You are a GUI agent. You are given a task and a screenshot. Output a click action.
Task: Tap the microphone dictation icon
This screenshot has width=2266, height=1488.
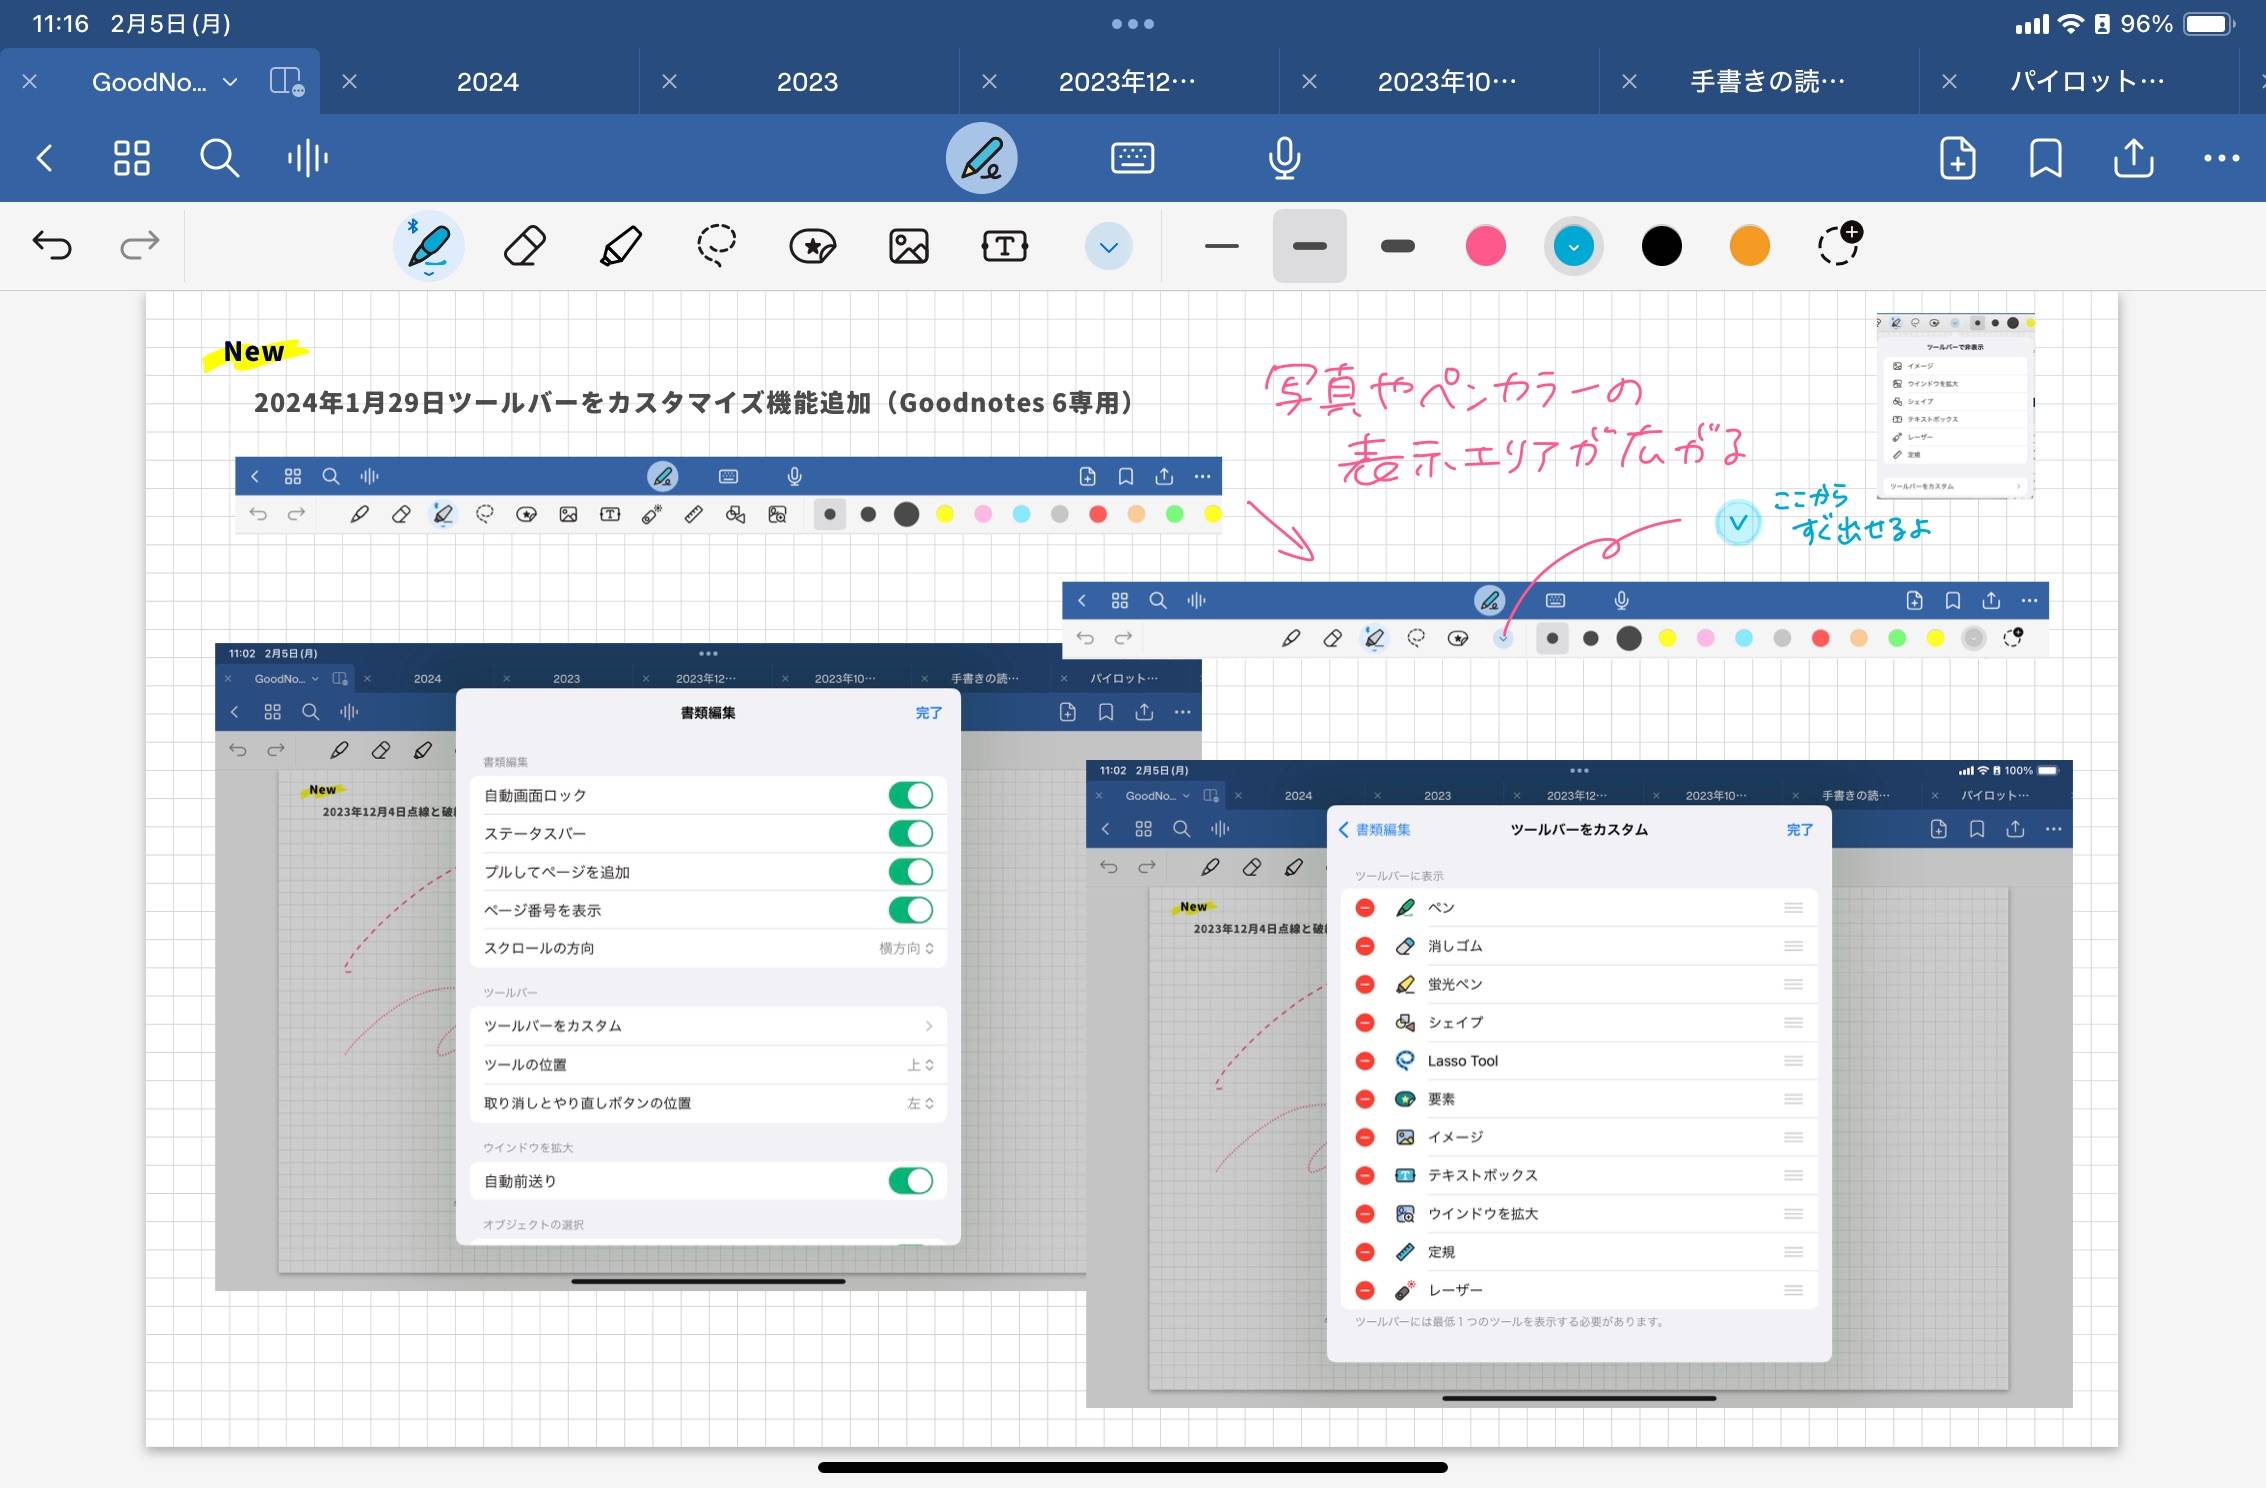[1284, 158]
